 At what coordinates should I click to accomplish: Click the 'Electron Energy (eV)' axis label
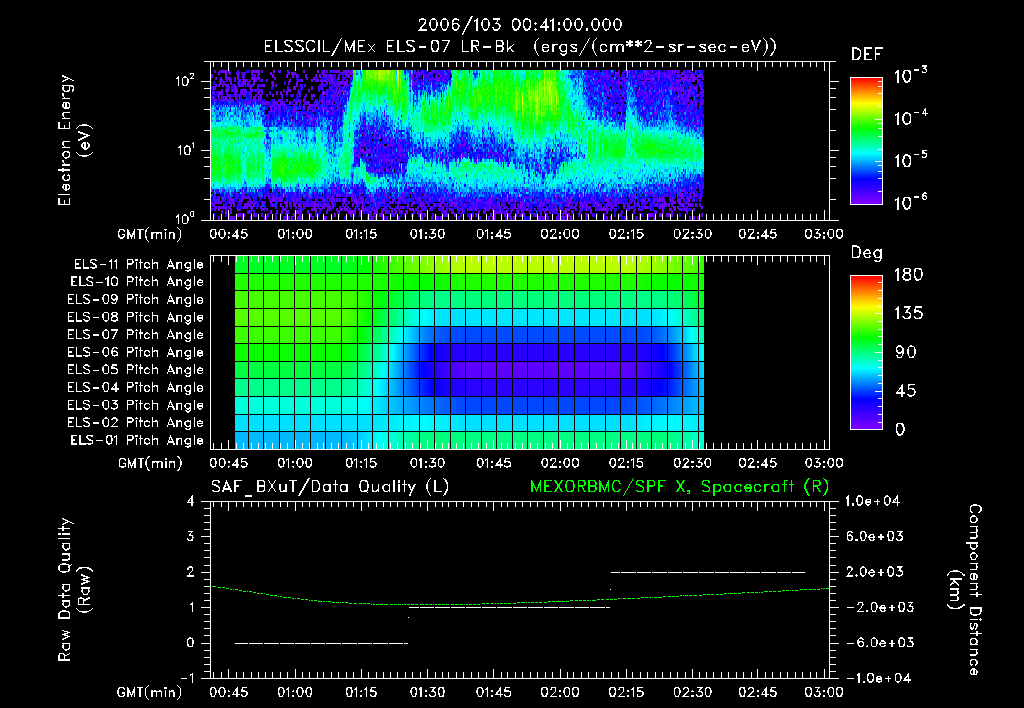pos(74,140)
